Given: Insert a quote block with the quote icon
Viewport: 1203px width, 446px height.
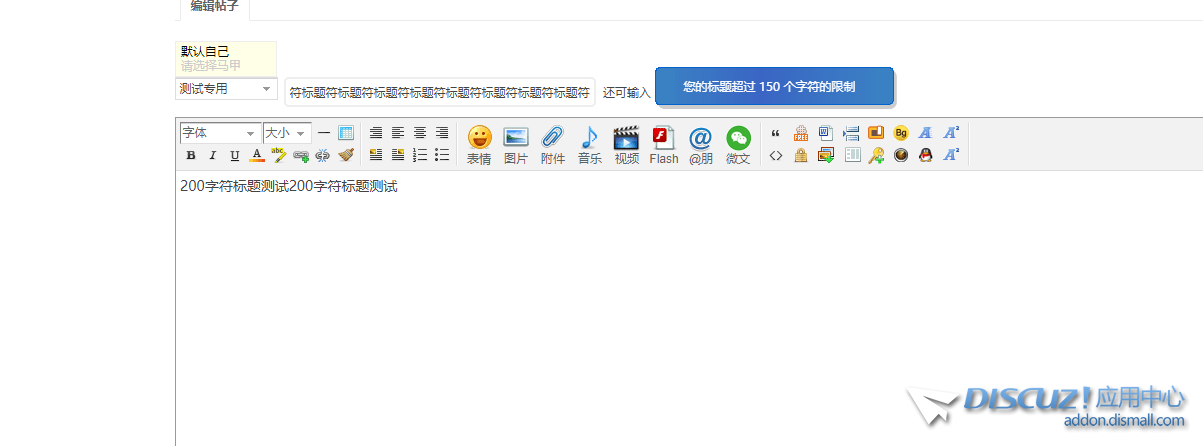Looking at the screenshot, I should coord(775,133).
